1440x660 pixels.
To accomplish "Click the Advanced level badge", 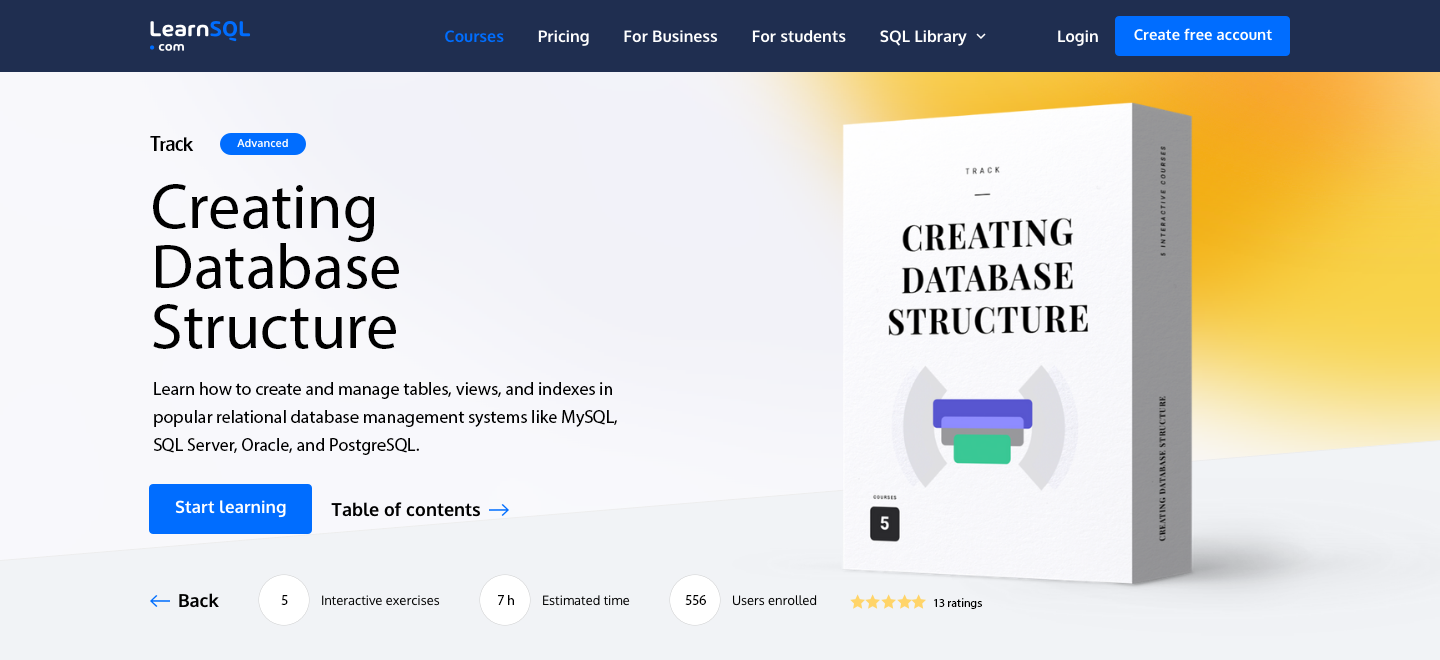I will [x=263, y=144].
